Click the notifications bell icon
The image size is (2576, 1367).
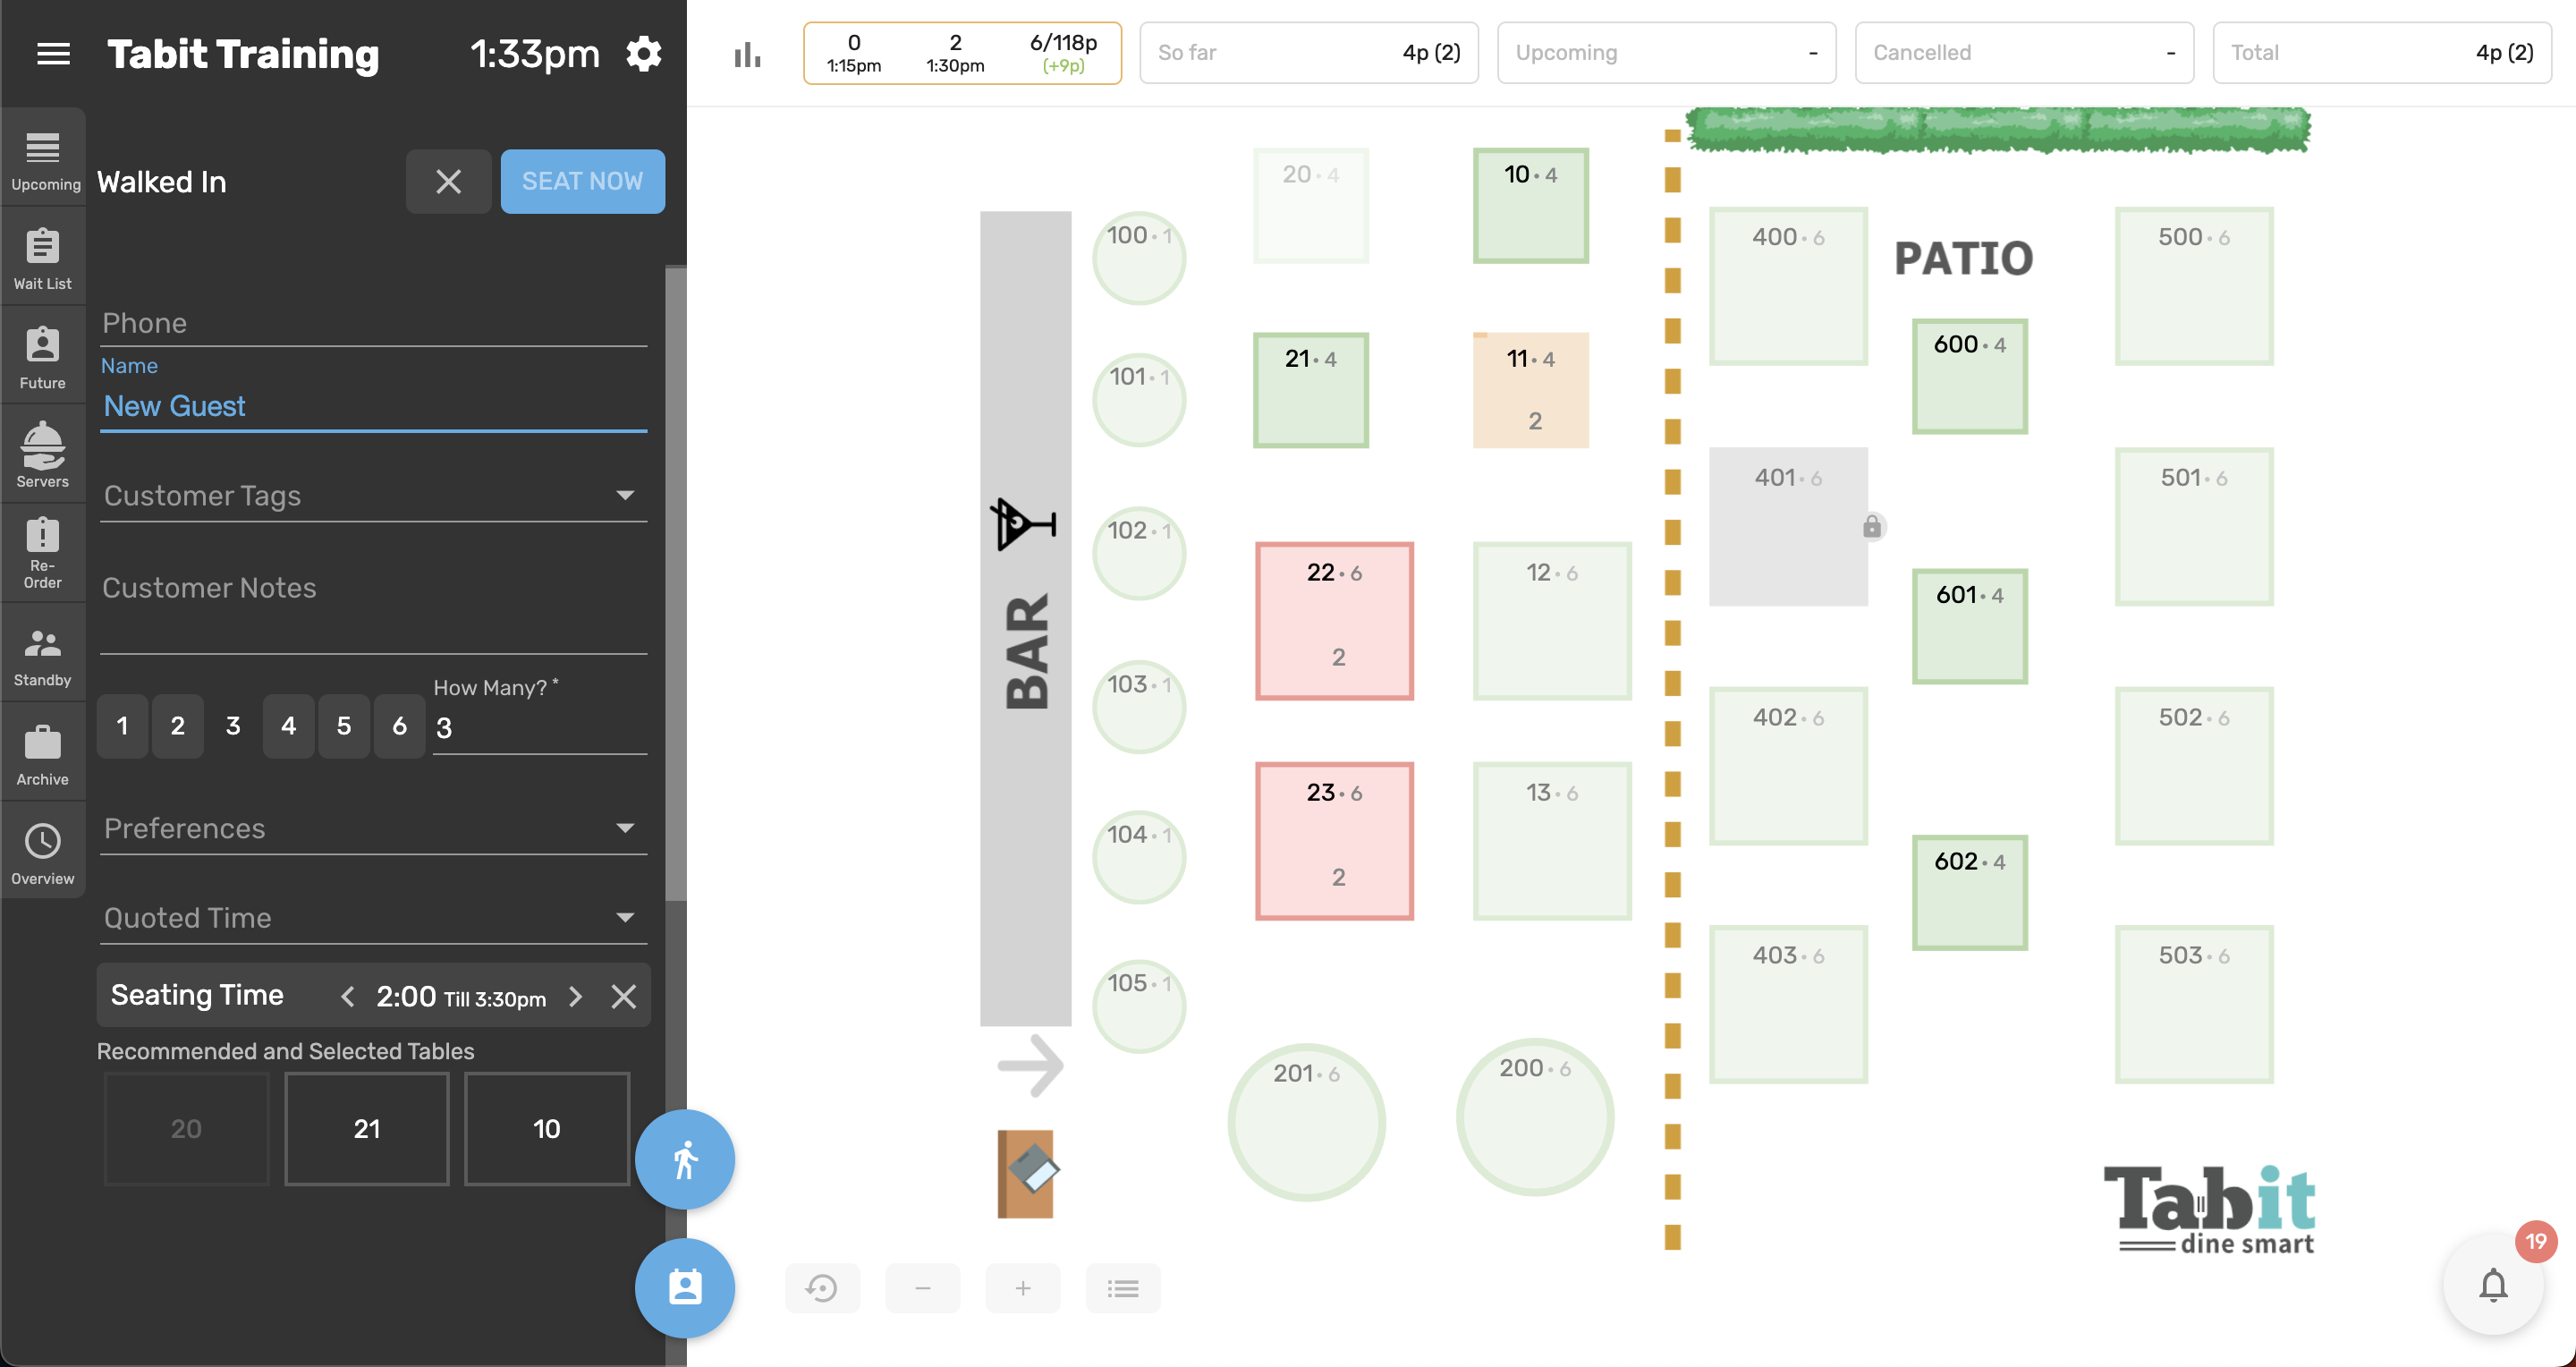(2493, 1285)
